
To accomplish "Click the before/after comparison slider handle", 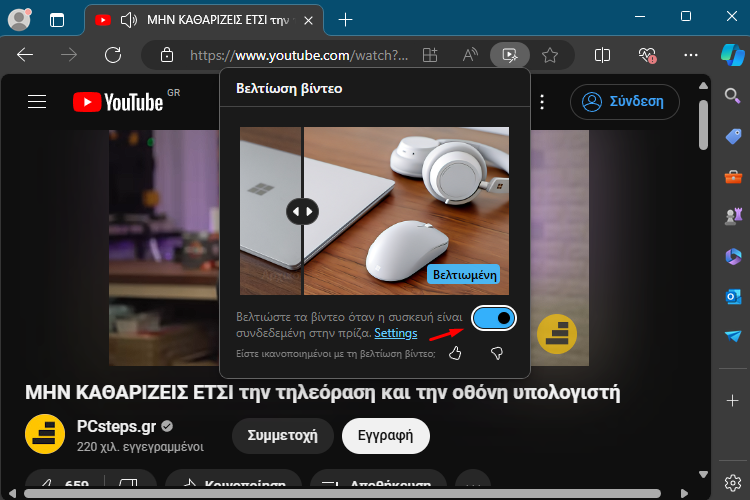I will pos(302,211).
